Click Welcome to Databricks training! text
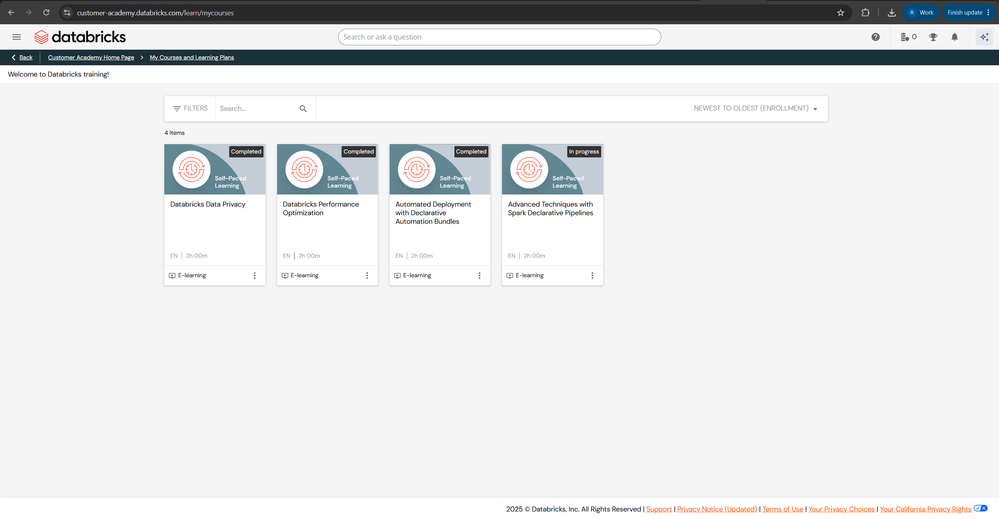The height and width of the screenshot is (519, 999). (x=58, y=75)
